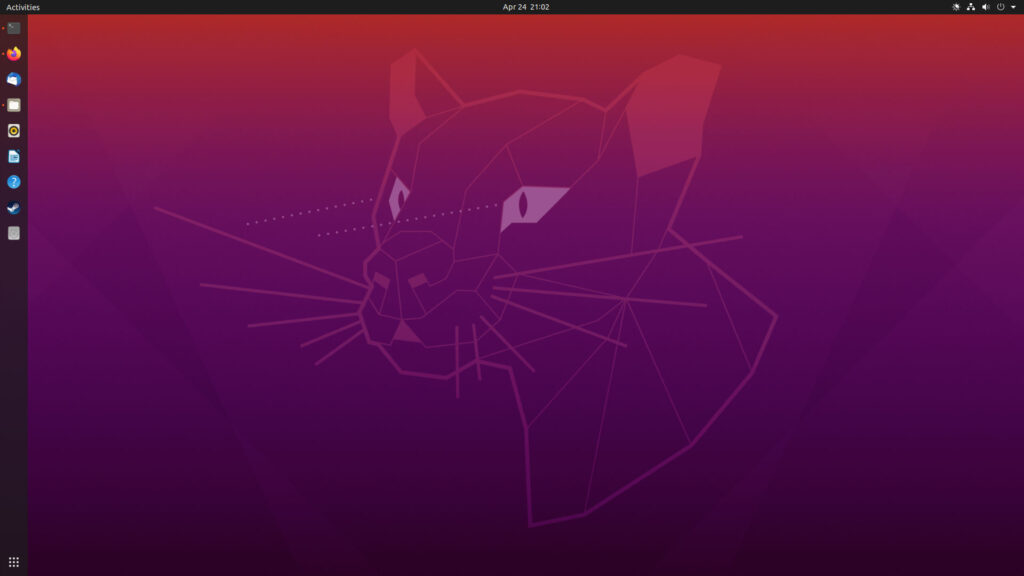Image resolution: width=1024 pixels, height=576 pixels.
Task: Open the date and time calendar menu
Action: pyautogui.click(x=526, y=7)
